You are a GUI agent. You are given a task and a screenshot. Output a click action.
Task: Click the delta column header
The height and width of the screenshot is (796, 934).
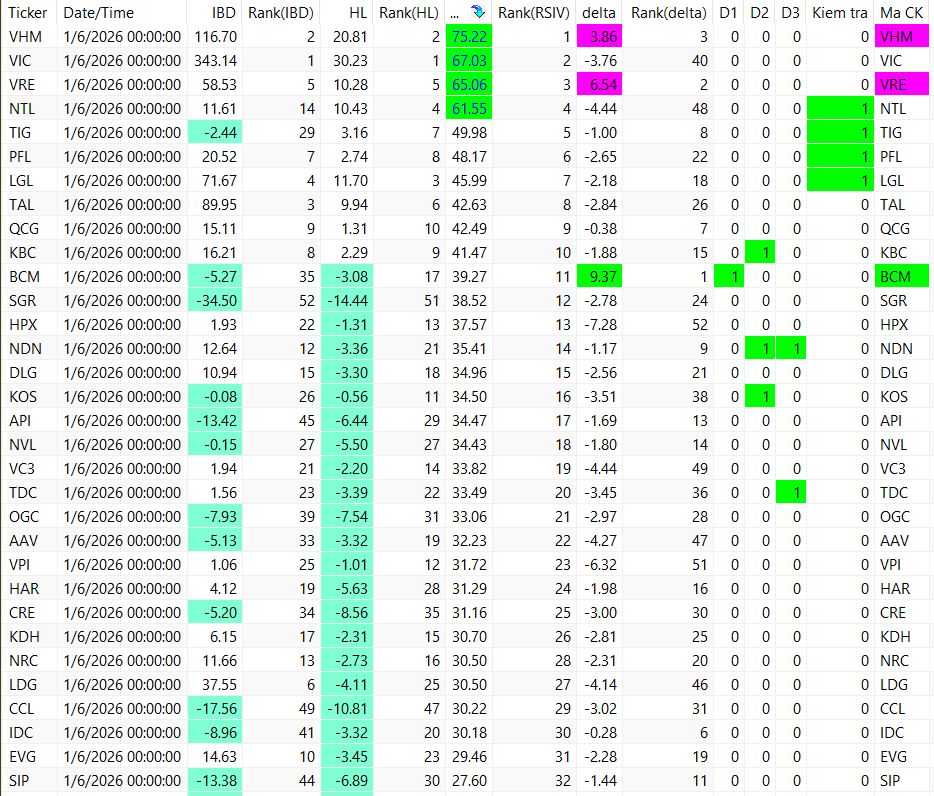point(599,13)
